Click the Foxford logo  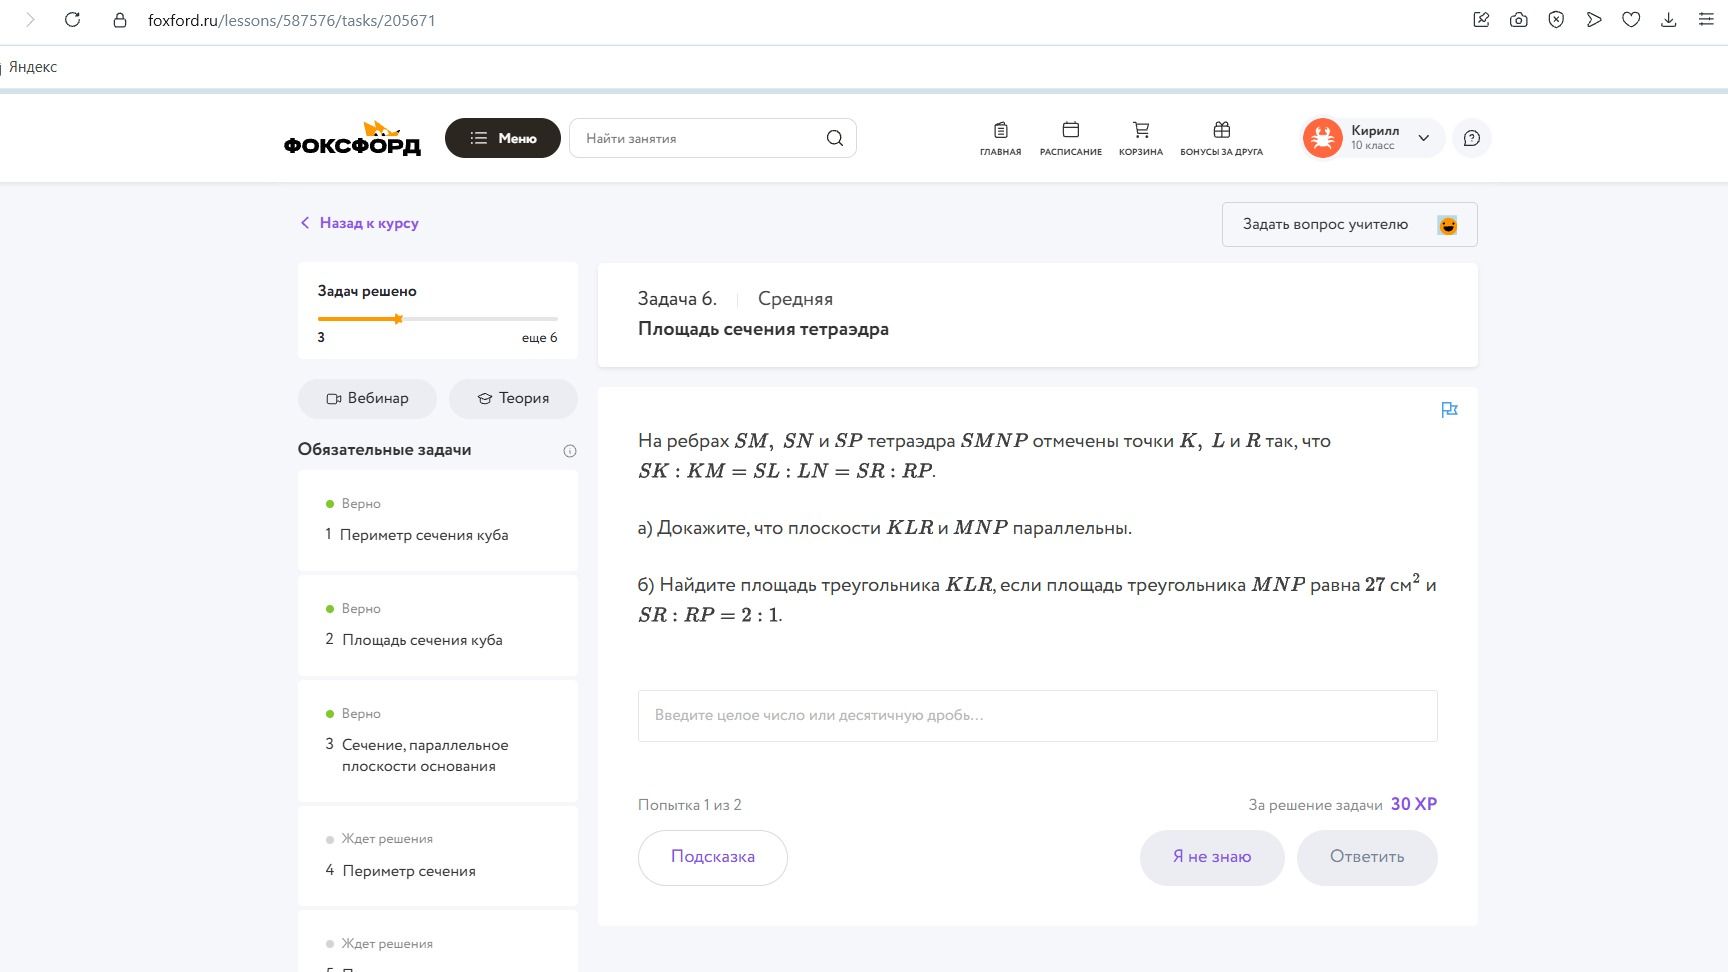click(x=352, y=139)
